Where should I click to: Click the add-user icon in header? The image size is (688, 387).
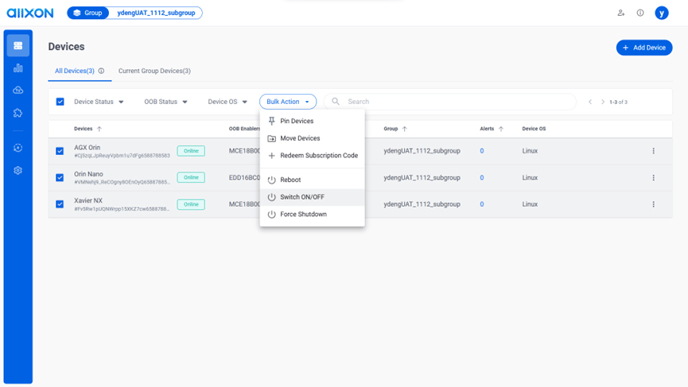621,13
